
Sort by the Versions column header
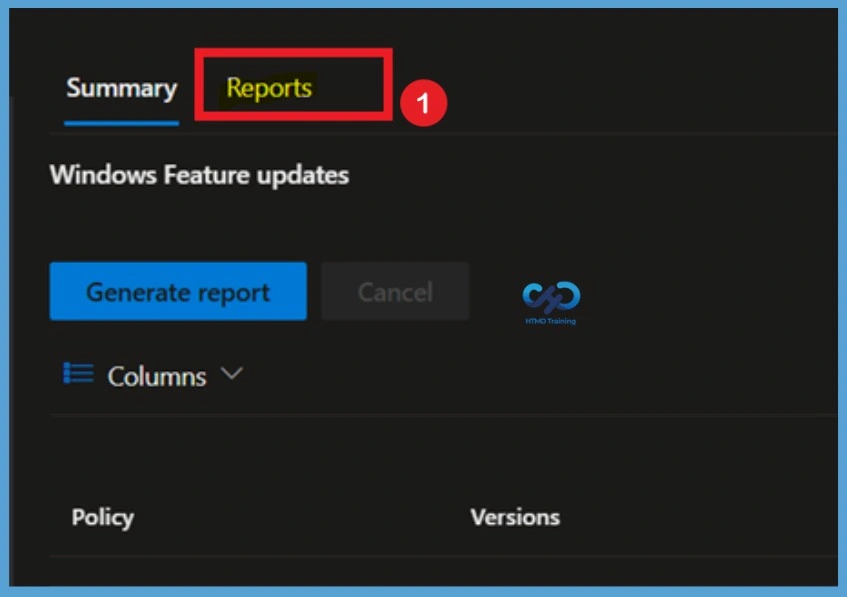(x=515, y=517)
